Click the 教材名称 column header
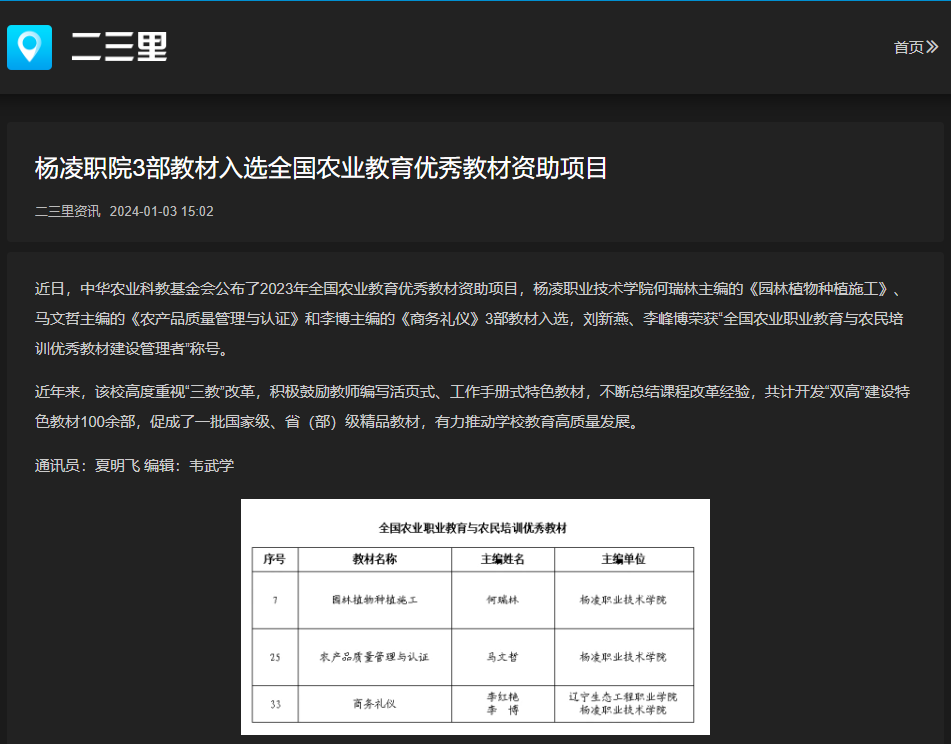This screenshot has width=951, height=744. click(375, 559)
